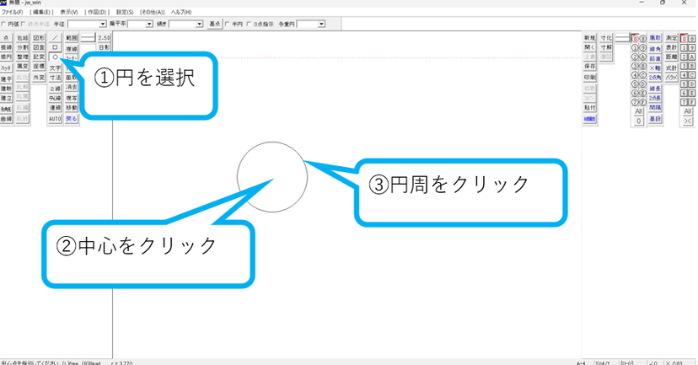
Task: Open the 日影 shadow diagram tool
Action: [104, 48]
